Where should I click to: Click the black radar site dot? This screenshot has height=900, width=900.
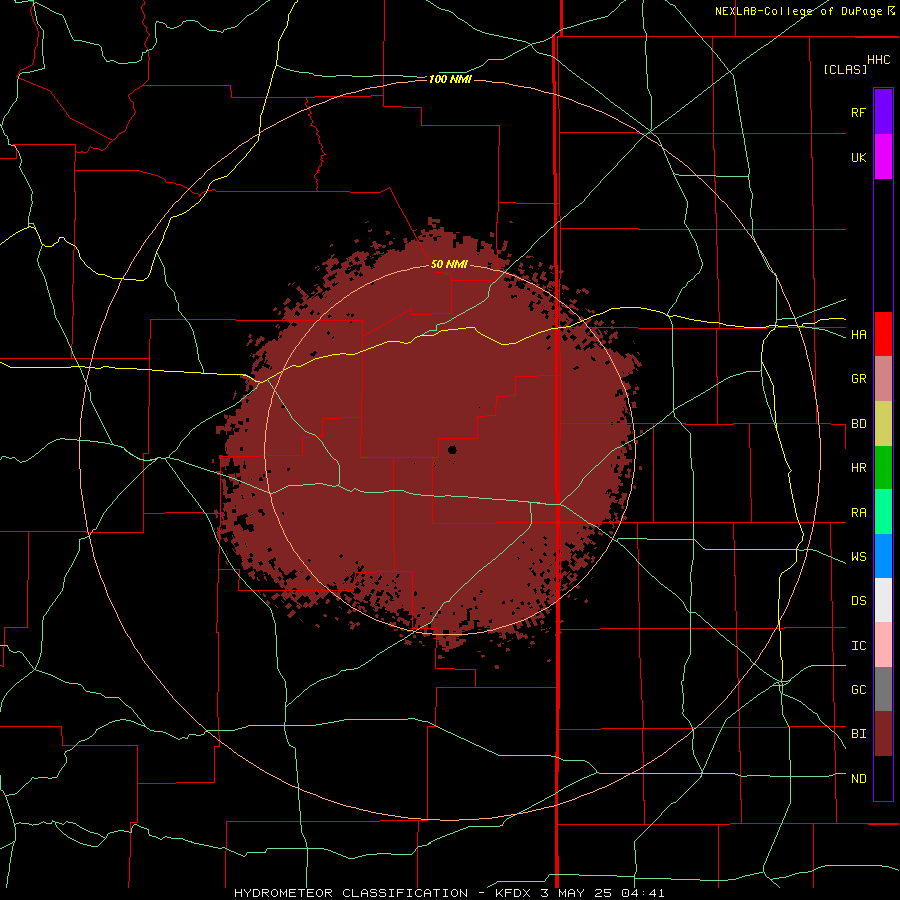click(452, 449)
